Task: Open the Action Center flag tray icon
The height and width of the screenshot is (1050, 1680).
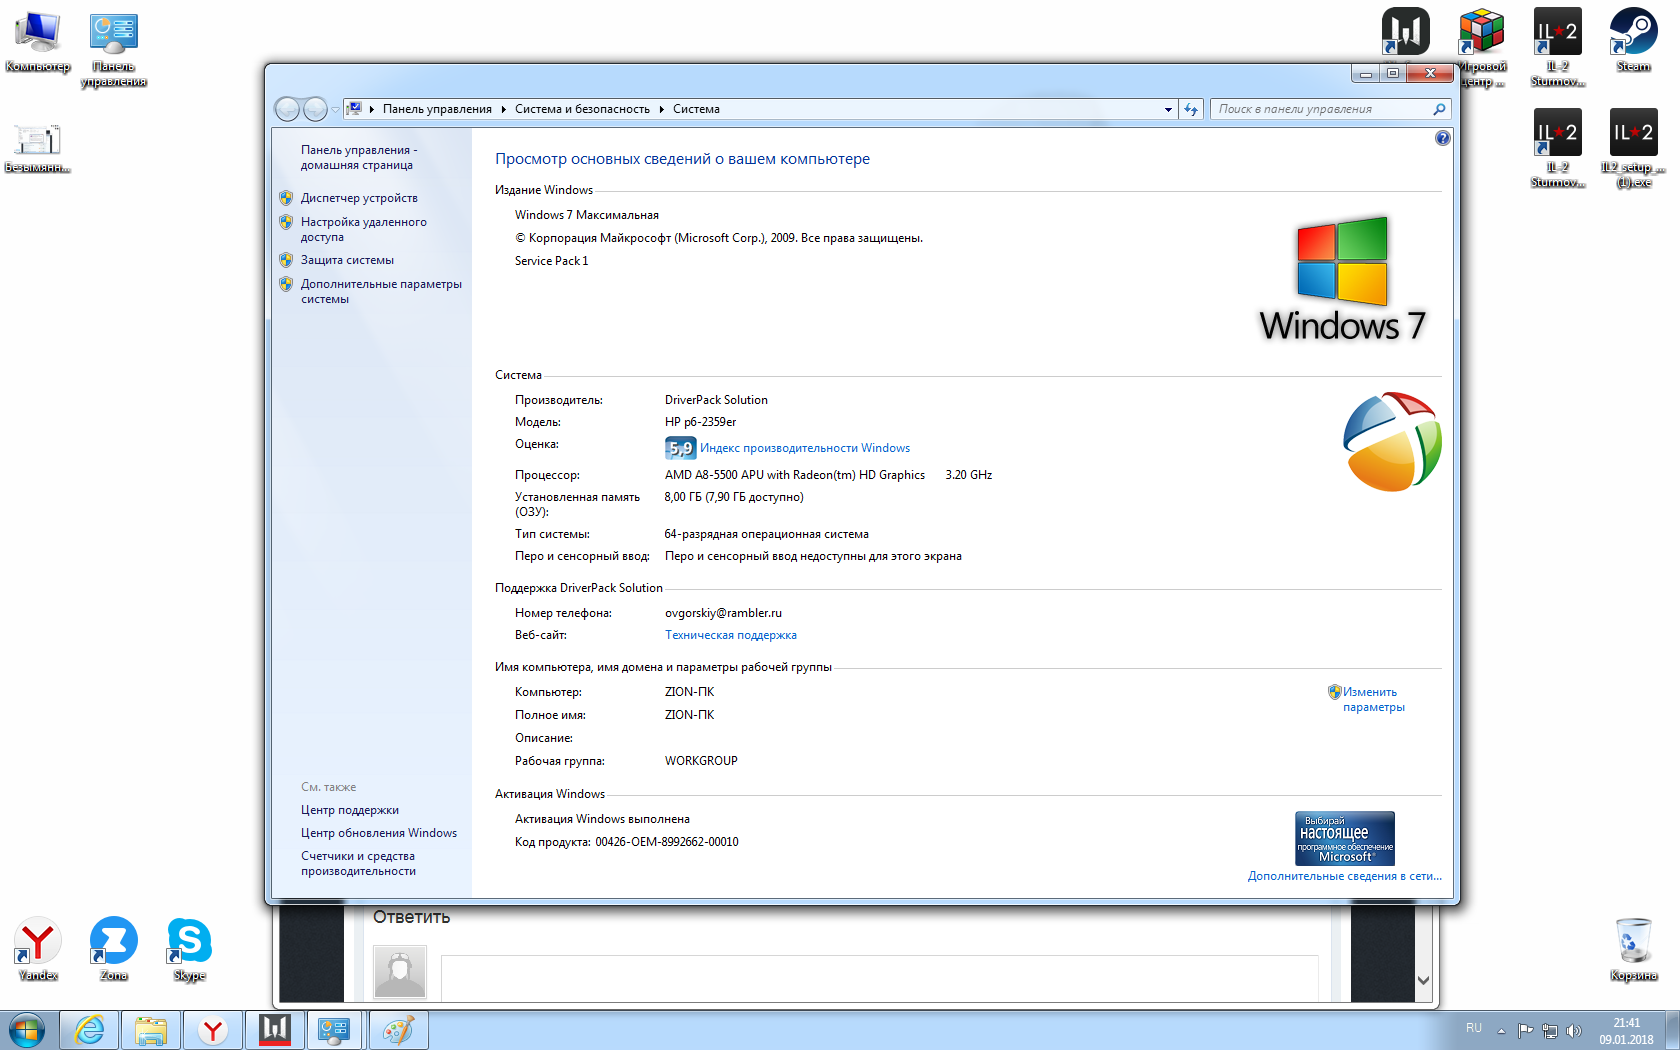Action: click(1525, 1030)
